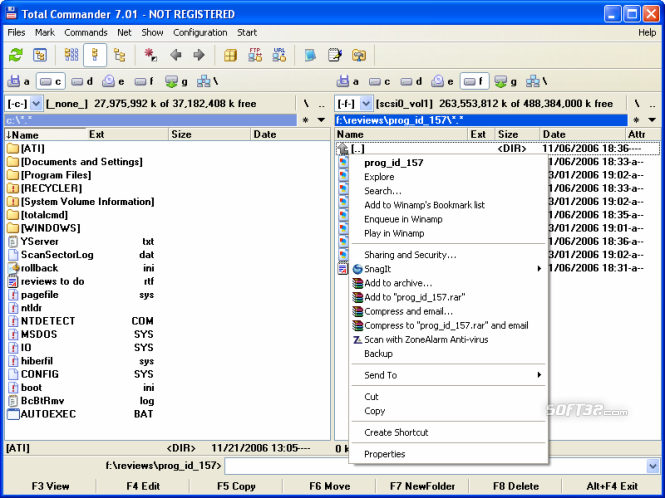The width and height of the screenshot is (665, 498).
Task: Go back with the left arrow icon
Action: [x=175, y=55]
